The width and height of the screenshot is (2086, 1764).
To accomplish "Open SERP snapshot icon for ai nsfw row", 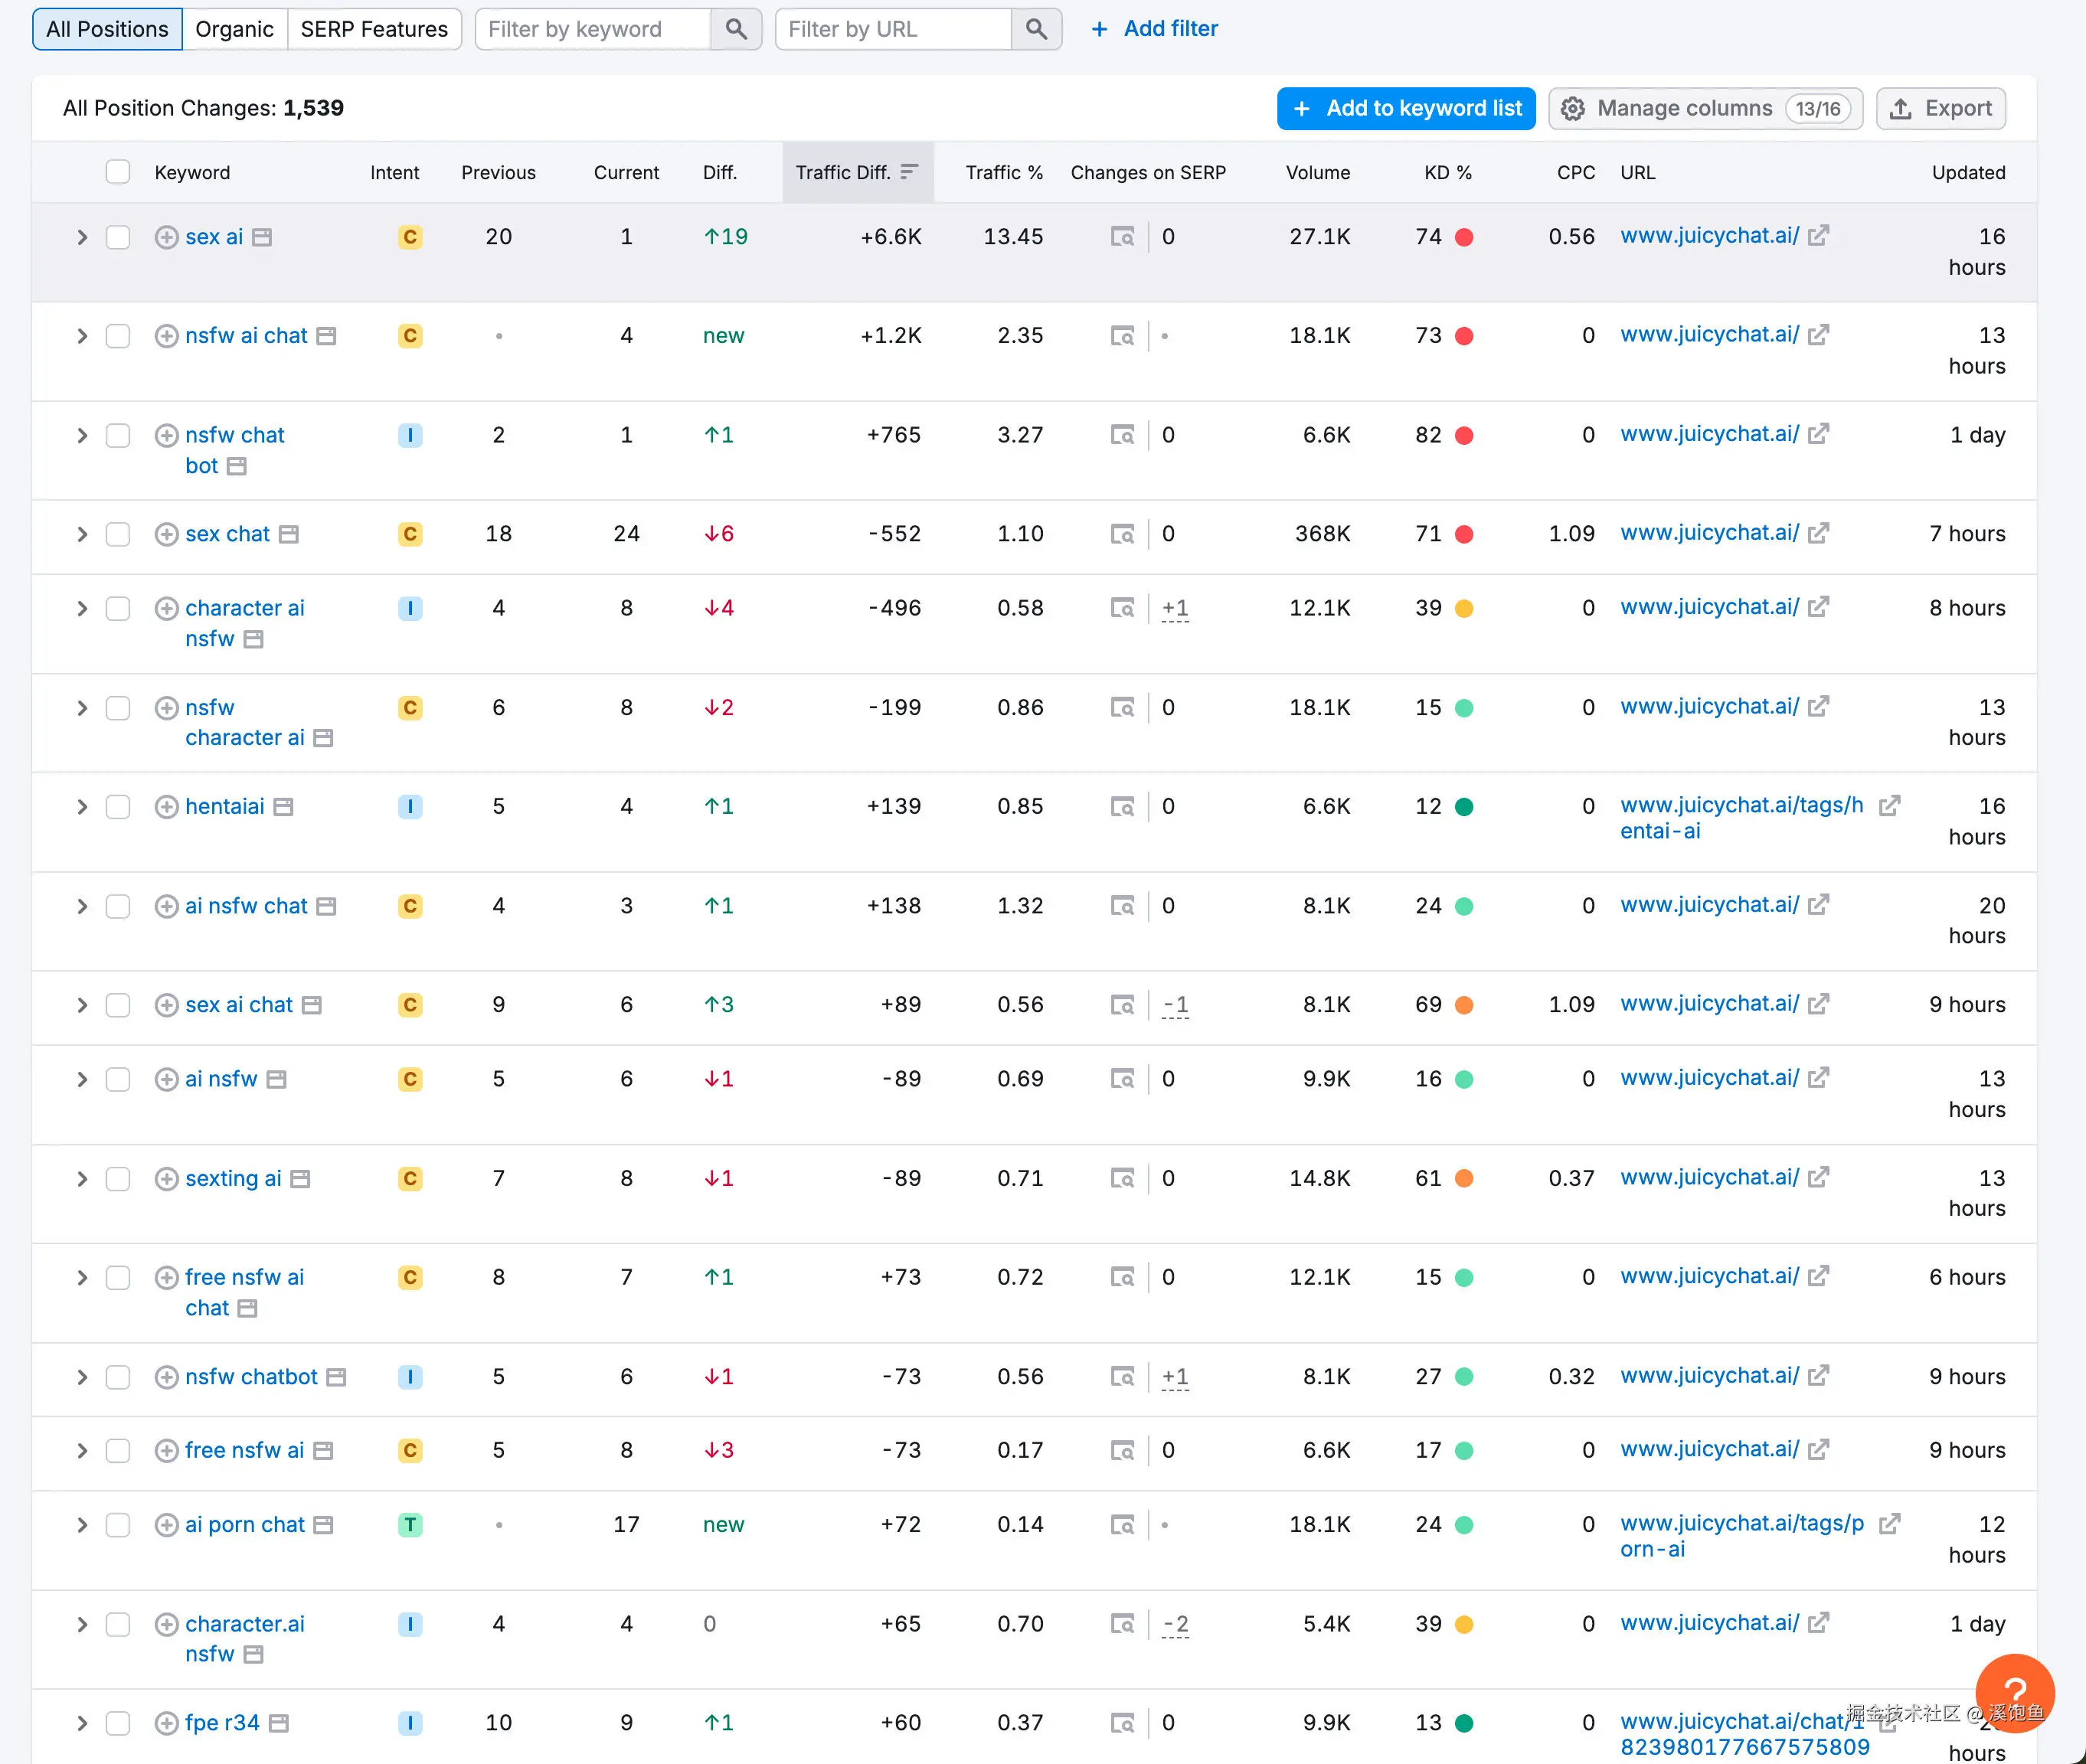I will pos(1123,1079).
